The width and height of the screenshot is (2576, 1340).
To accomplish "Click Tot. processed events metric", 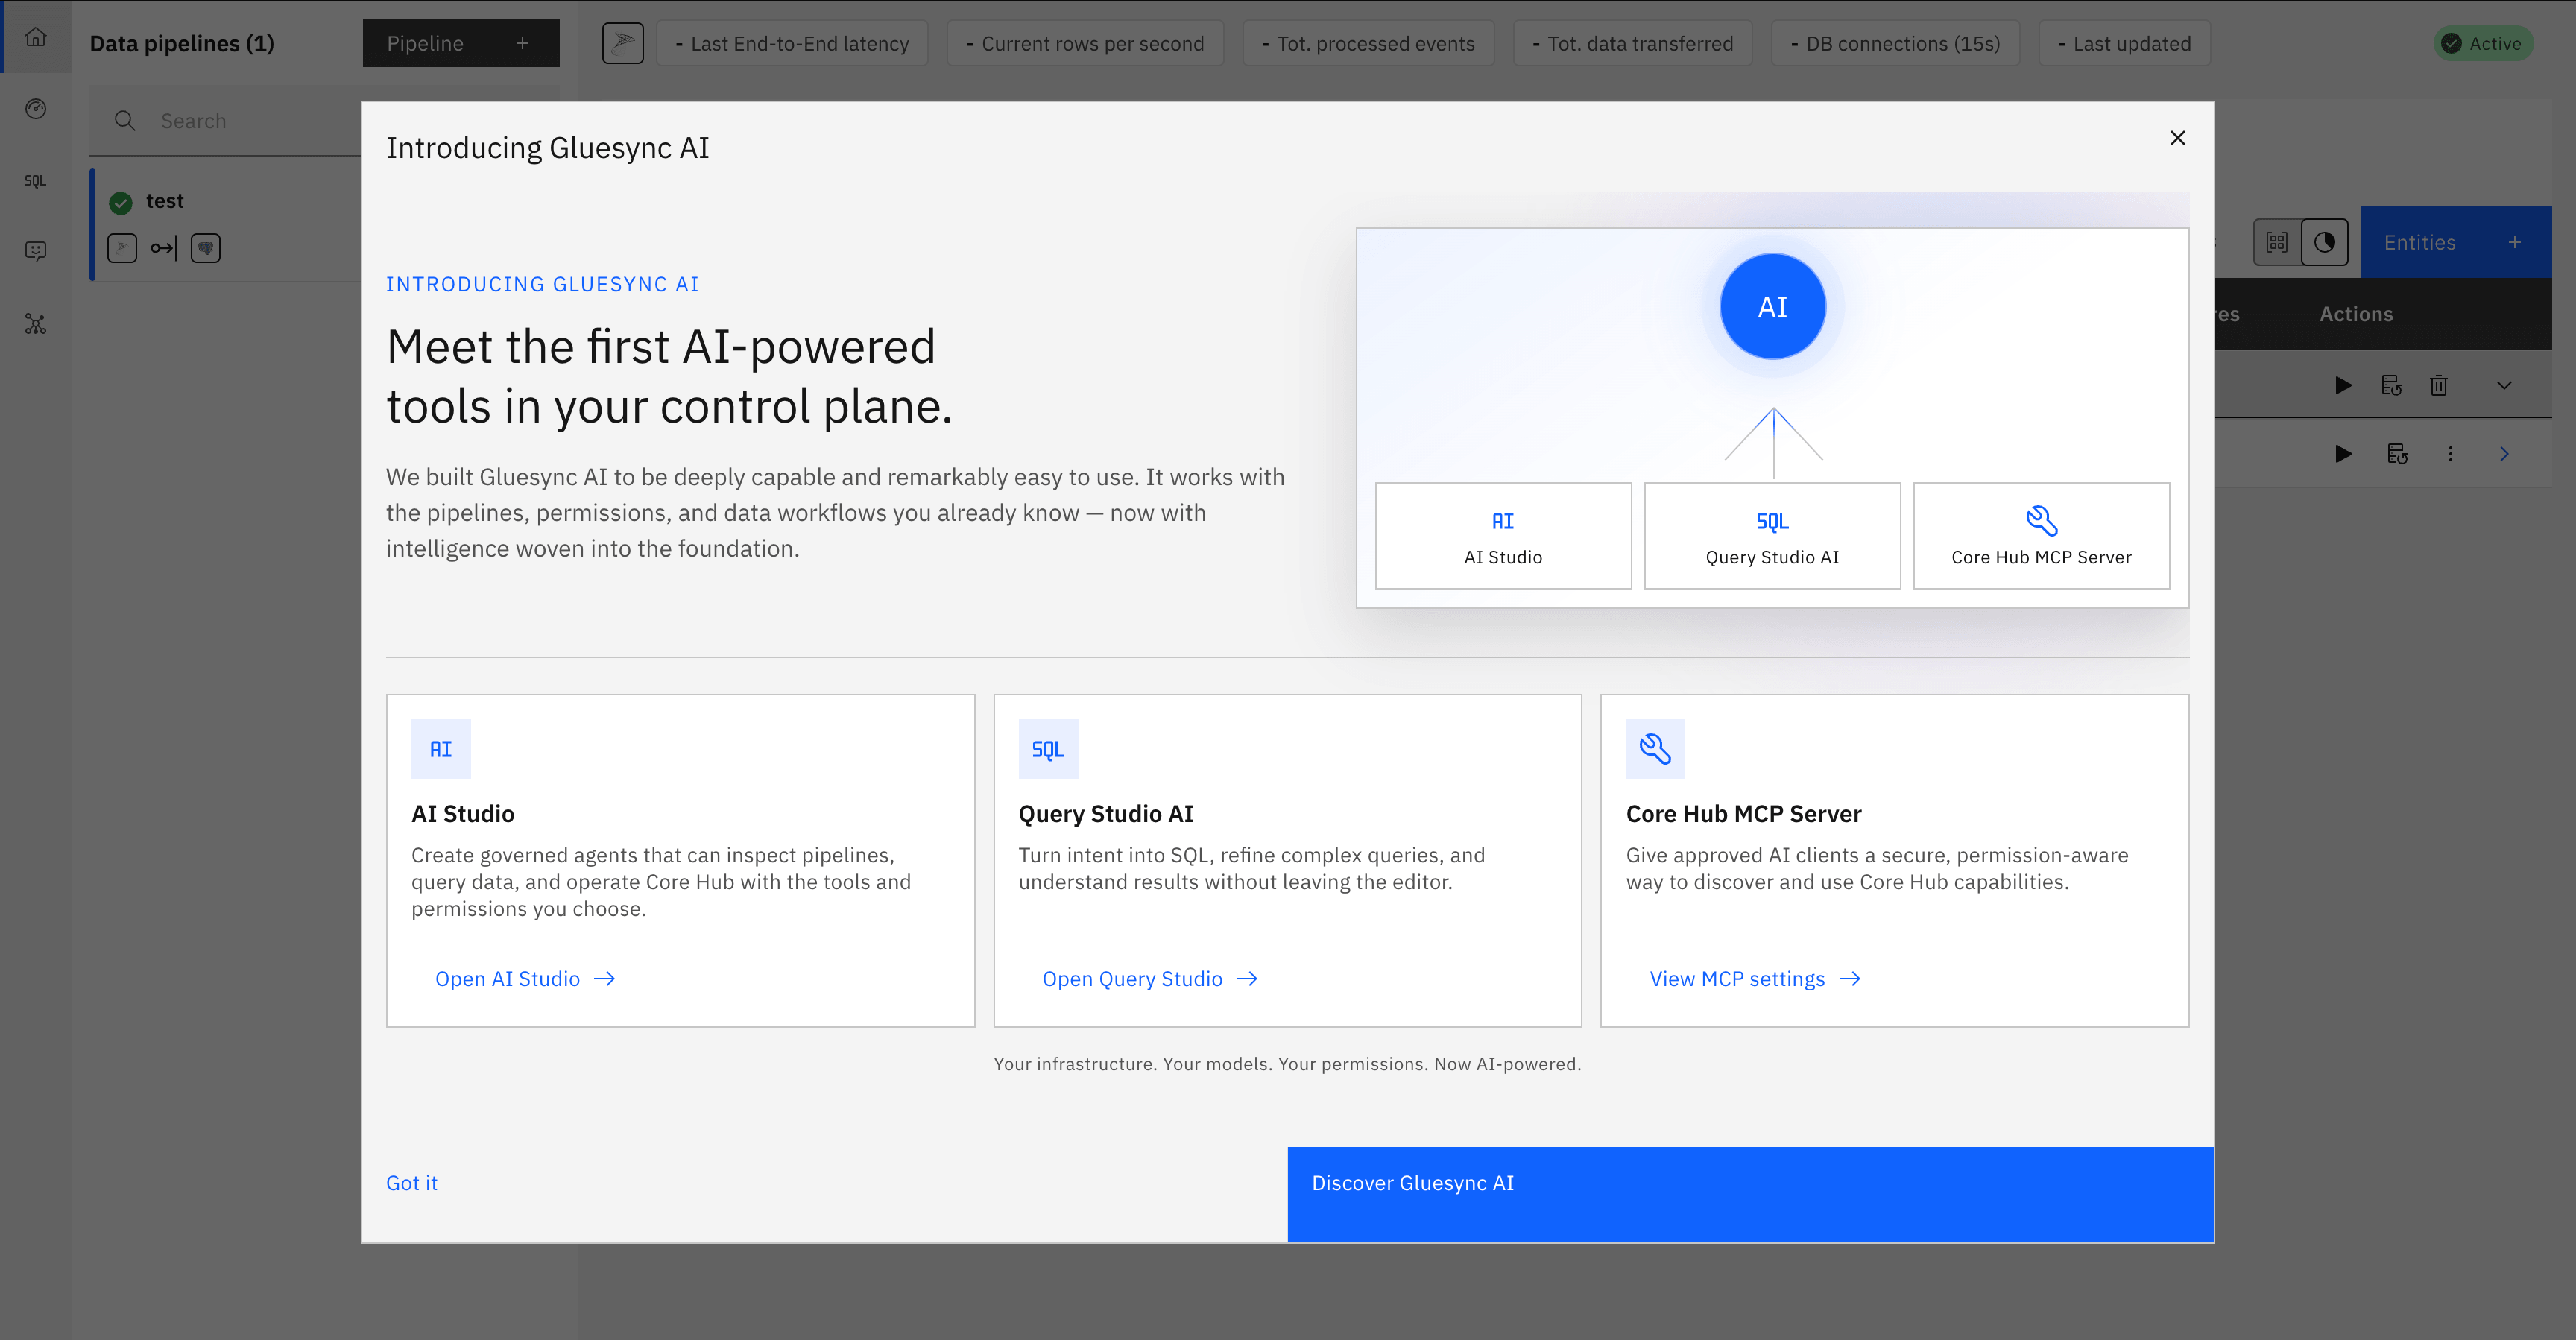I will [x=1368, y=43].
